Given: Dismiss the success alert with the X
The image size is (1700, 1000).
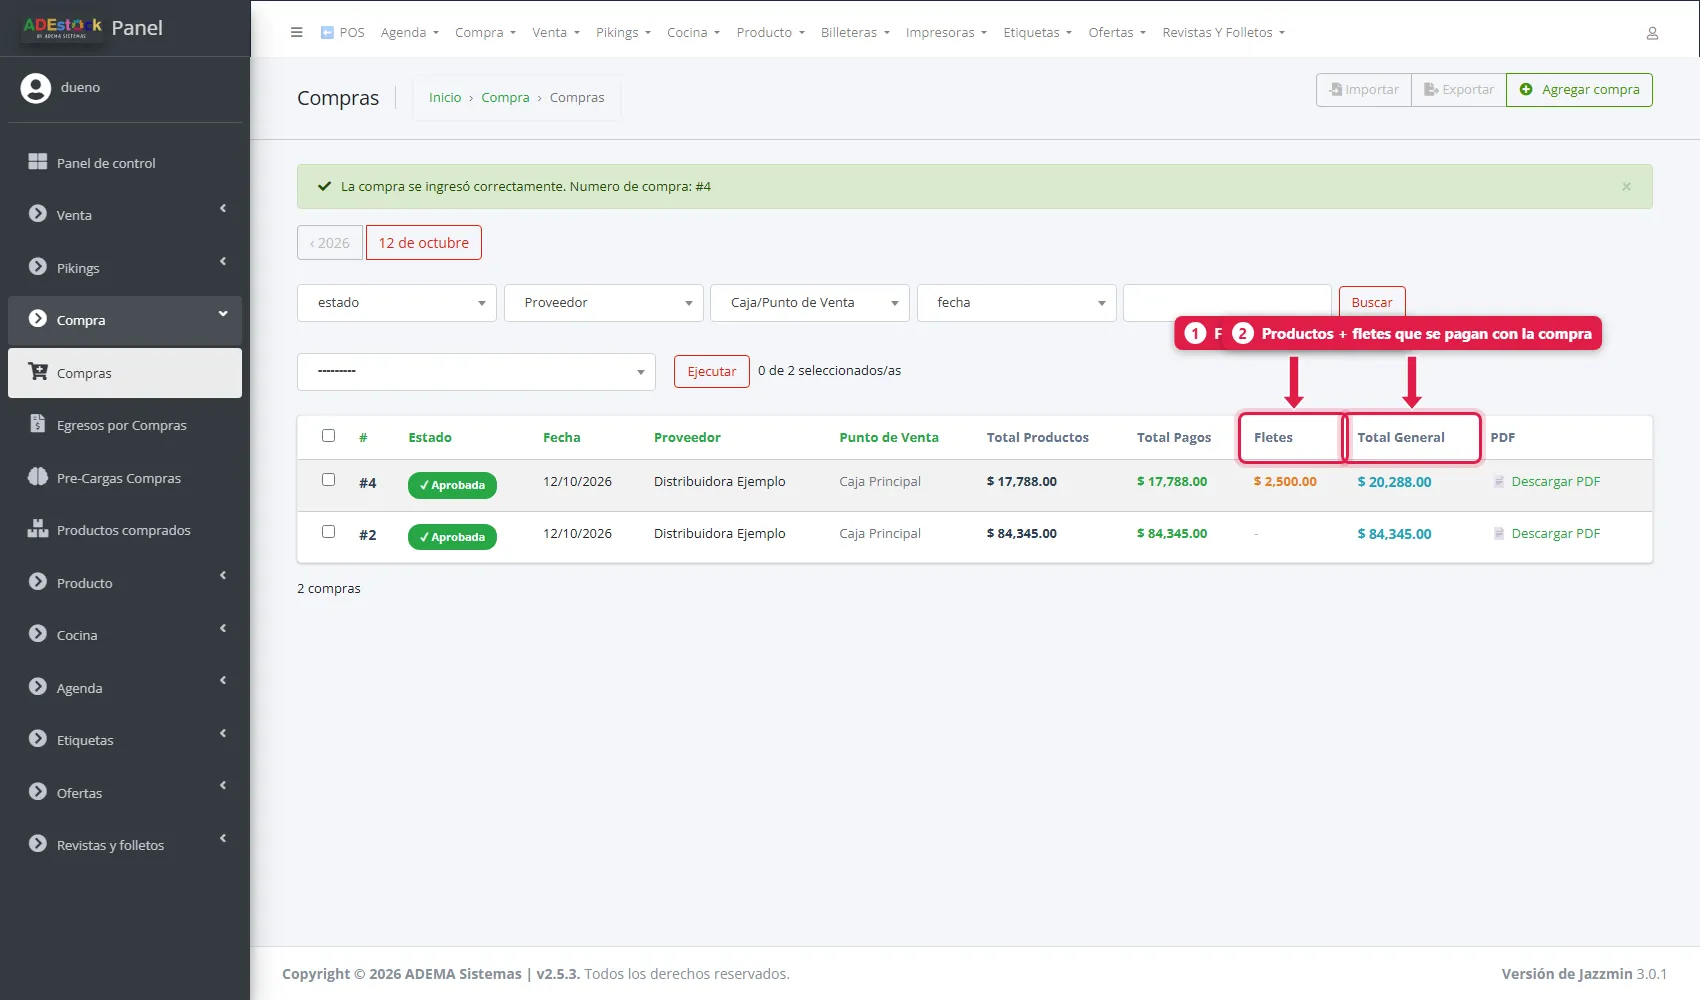Looking at the screenshot, I should (1626, 187).
